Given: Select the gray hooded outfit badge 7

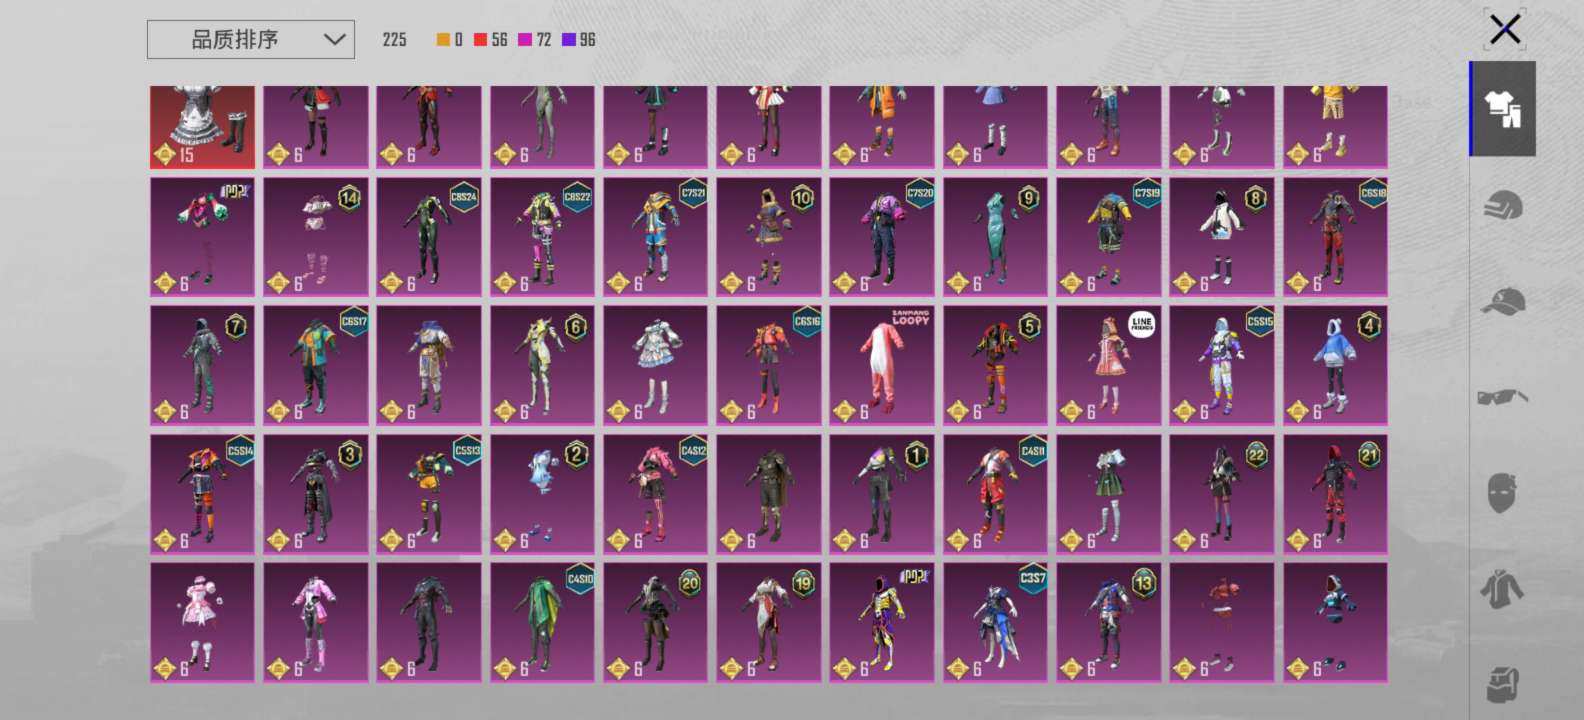Looking at the screenshot, I should 203,365.
